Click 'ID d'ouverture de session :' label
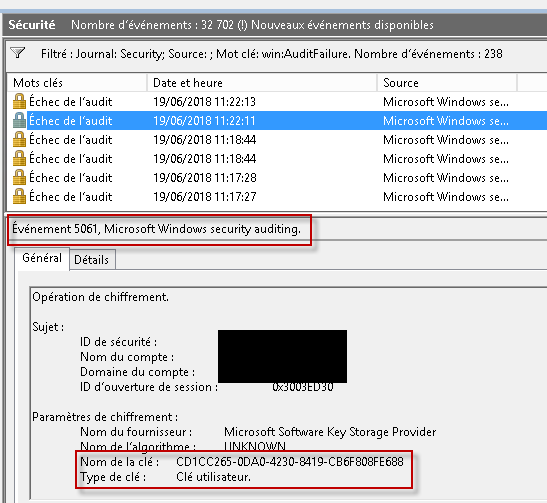Image resolution: width=547 pixels, height=503 pixels. 149,387
